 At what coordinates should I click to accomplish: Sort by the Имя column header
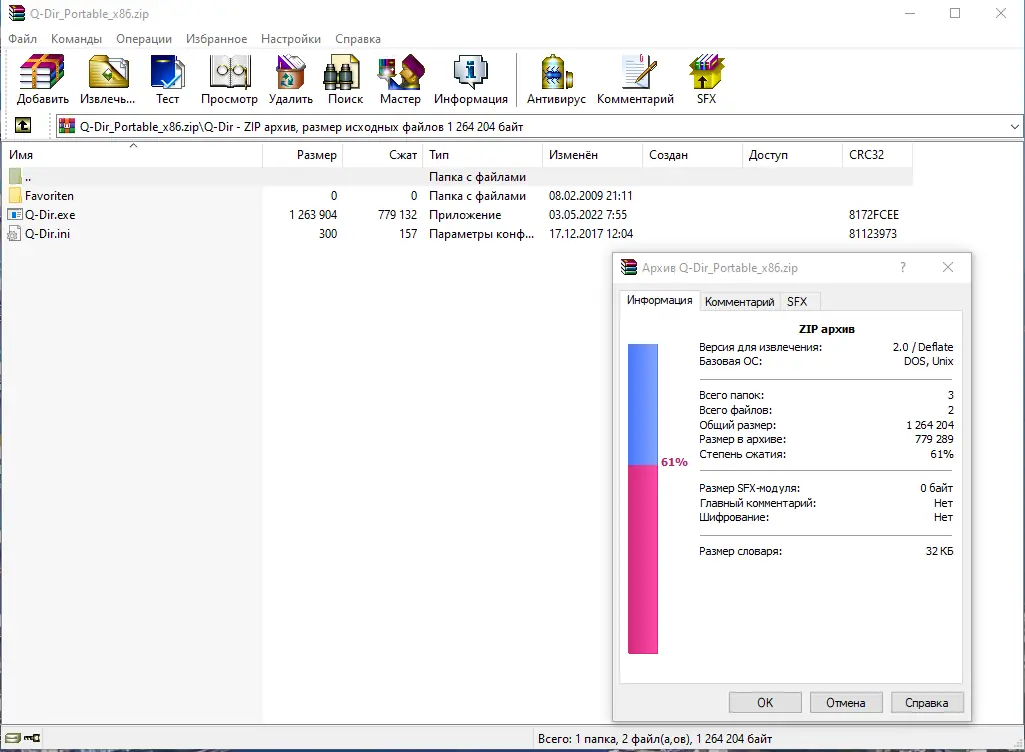tap(133, 154)
